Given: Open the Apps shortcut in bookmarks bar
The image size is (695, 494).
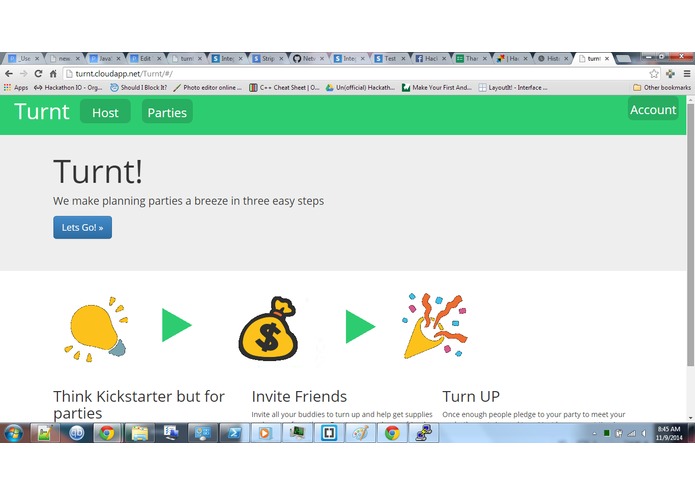Looking at the screenshot, I should (x=16, y=88).
